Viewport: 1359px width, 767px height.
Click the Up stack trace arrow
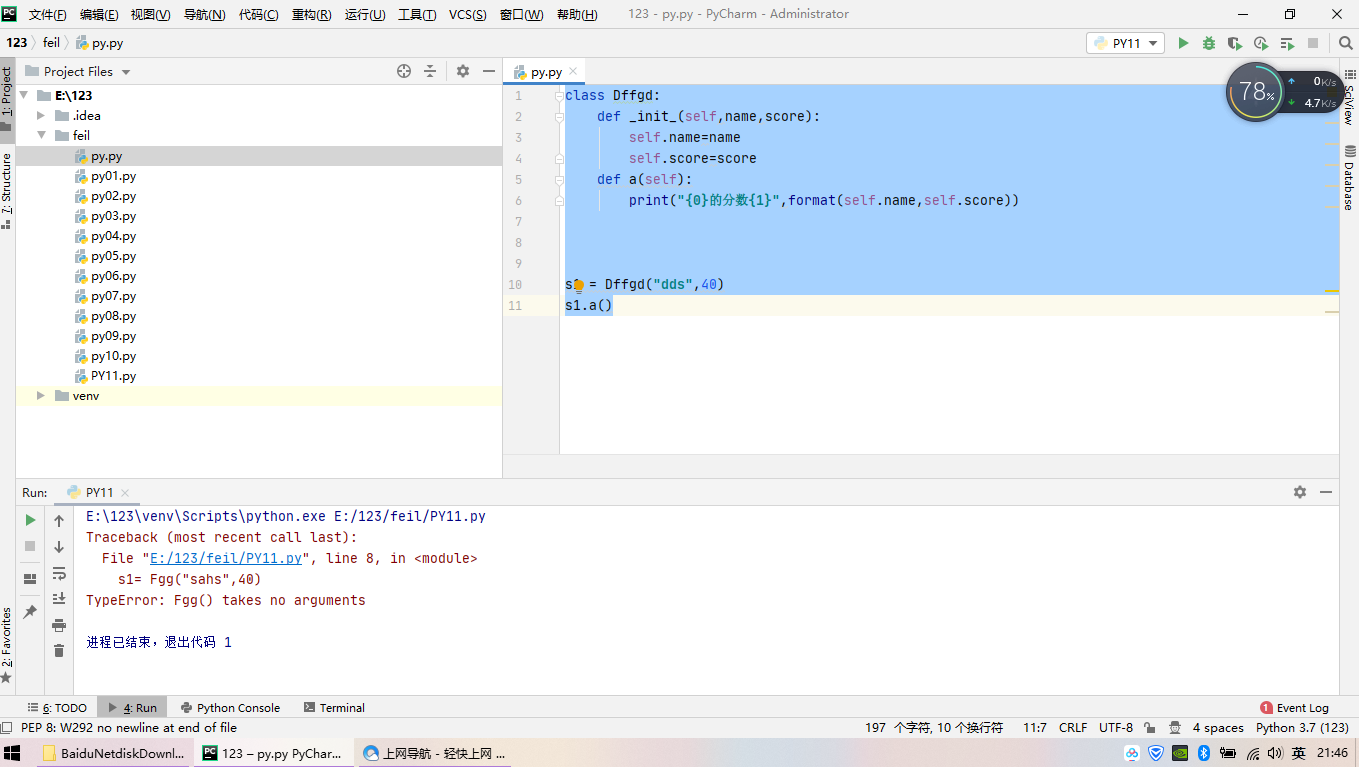[59, 520]
